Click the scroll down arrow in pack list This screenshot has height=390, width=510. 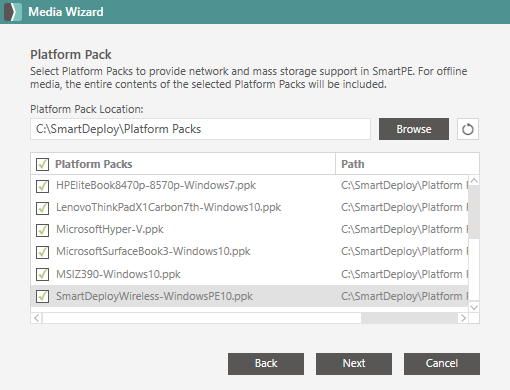tap(474, 307)
